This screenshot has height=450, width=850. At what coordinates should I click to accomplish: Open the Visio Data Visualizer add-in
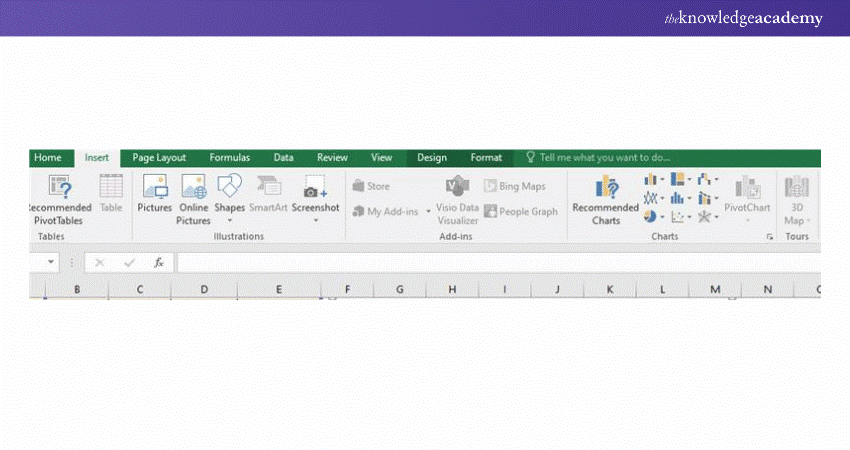coord(457,187)
